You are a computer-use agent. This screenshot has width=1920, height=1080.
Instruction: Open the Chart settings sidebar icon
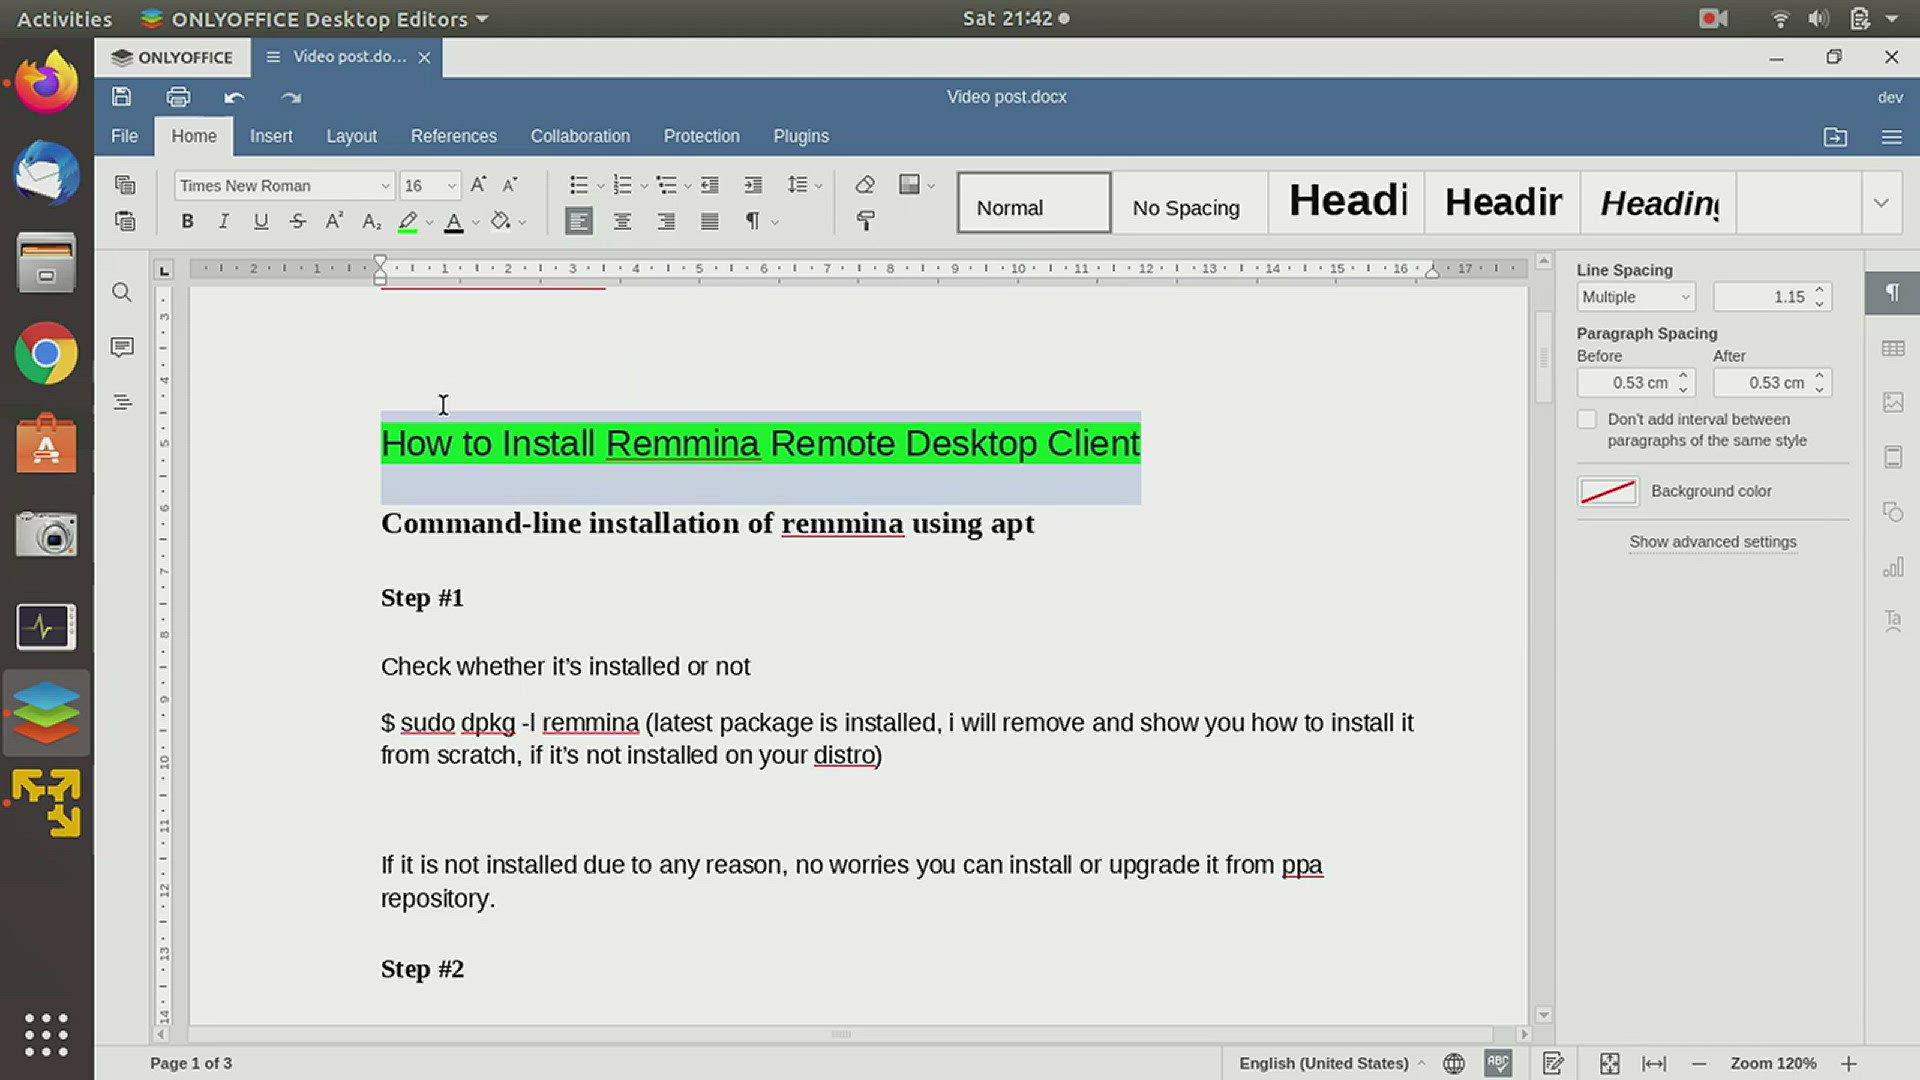pyautogui.click(x=1893, y=567)
